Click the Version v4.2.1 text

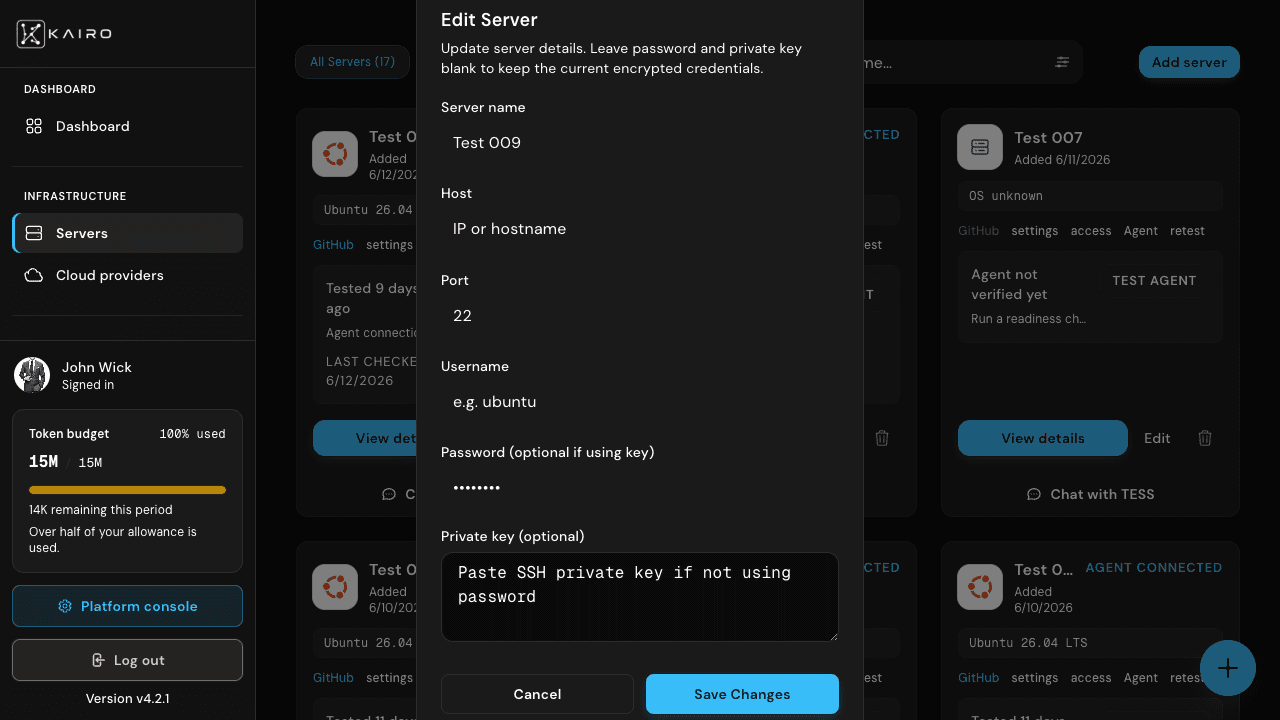point(127,698)
